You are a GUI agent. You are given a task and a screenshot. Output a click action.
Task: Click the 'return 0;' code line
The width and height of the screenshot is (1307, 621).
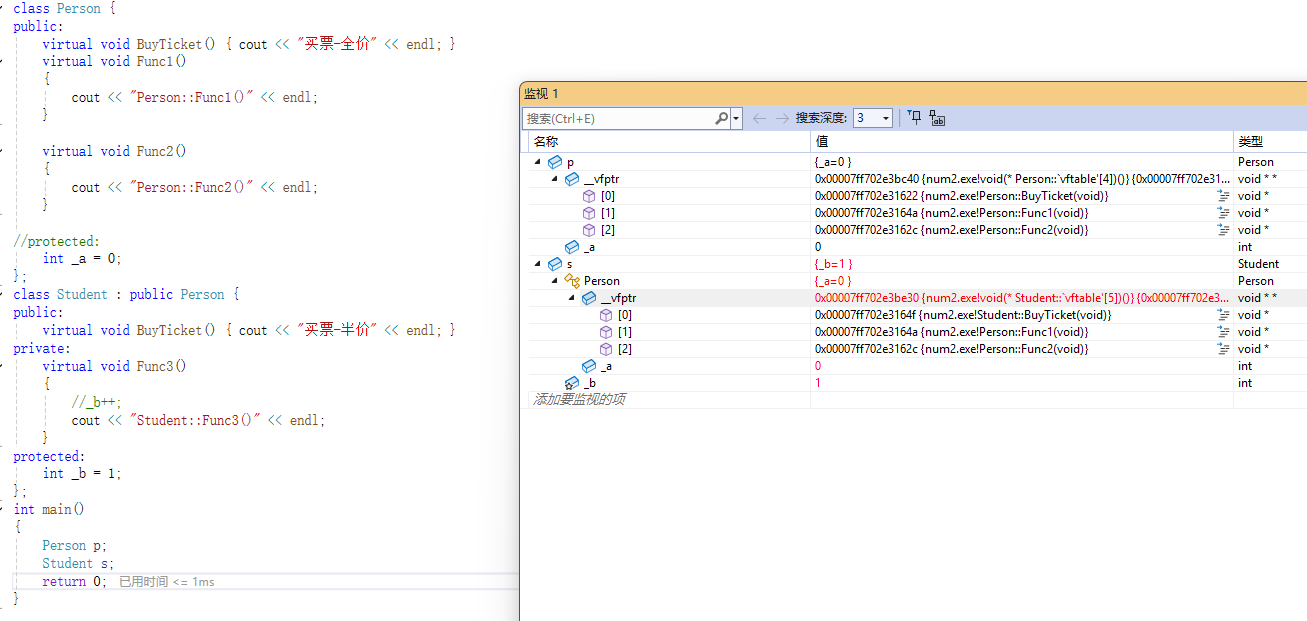[x=74, y=581]
